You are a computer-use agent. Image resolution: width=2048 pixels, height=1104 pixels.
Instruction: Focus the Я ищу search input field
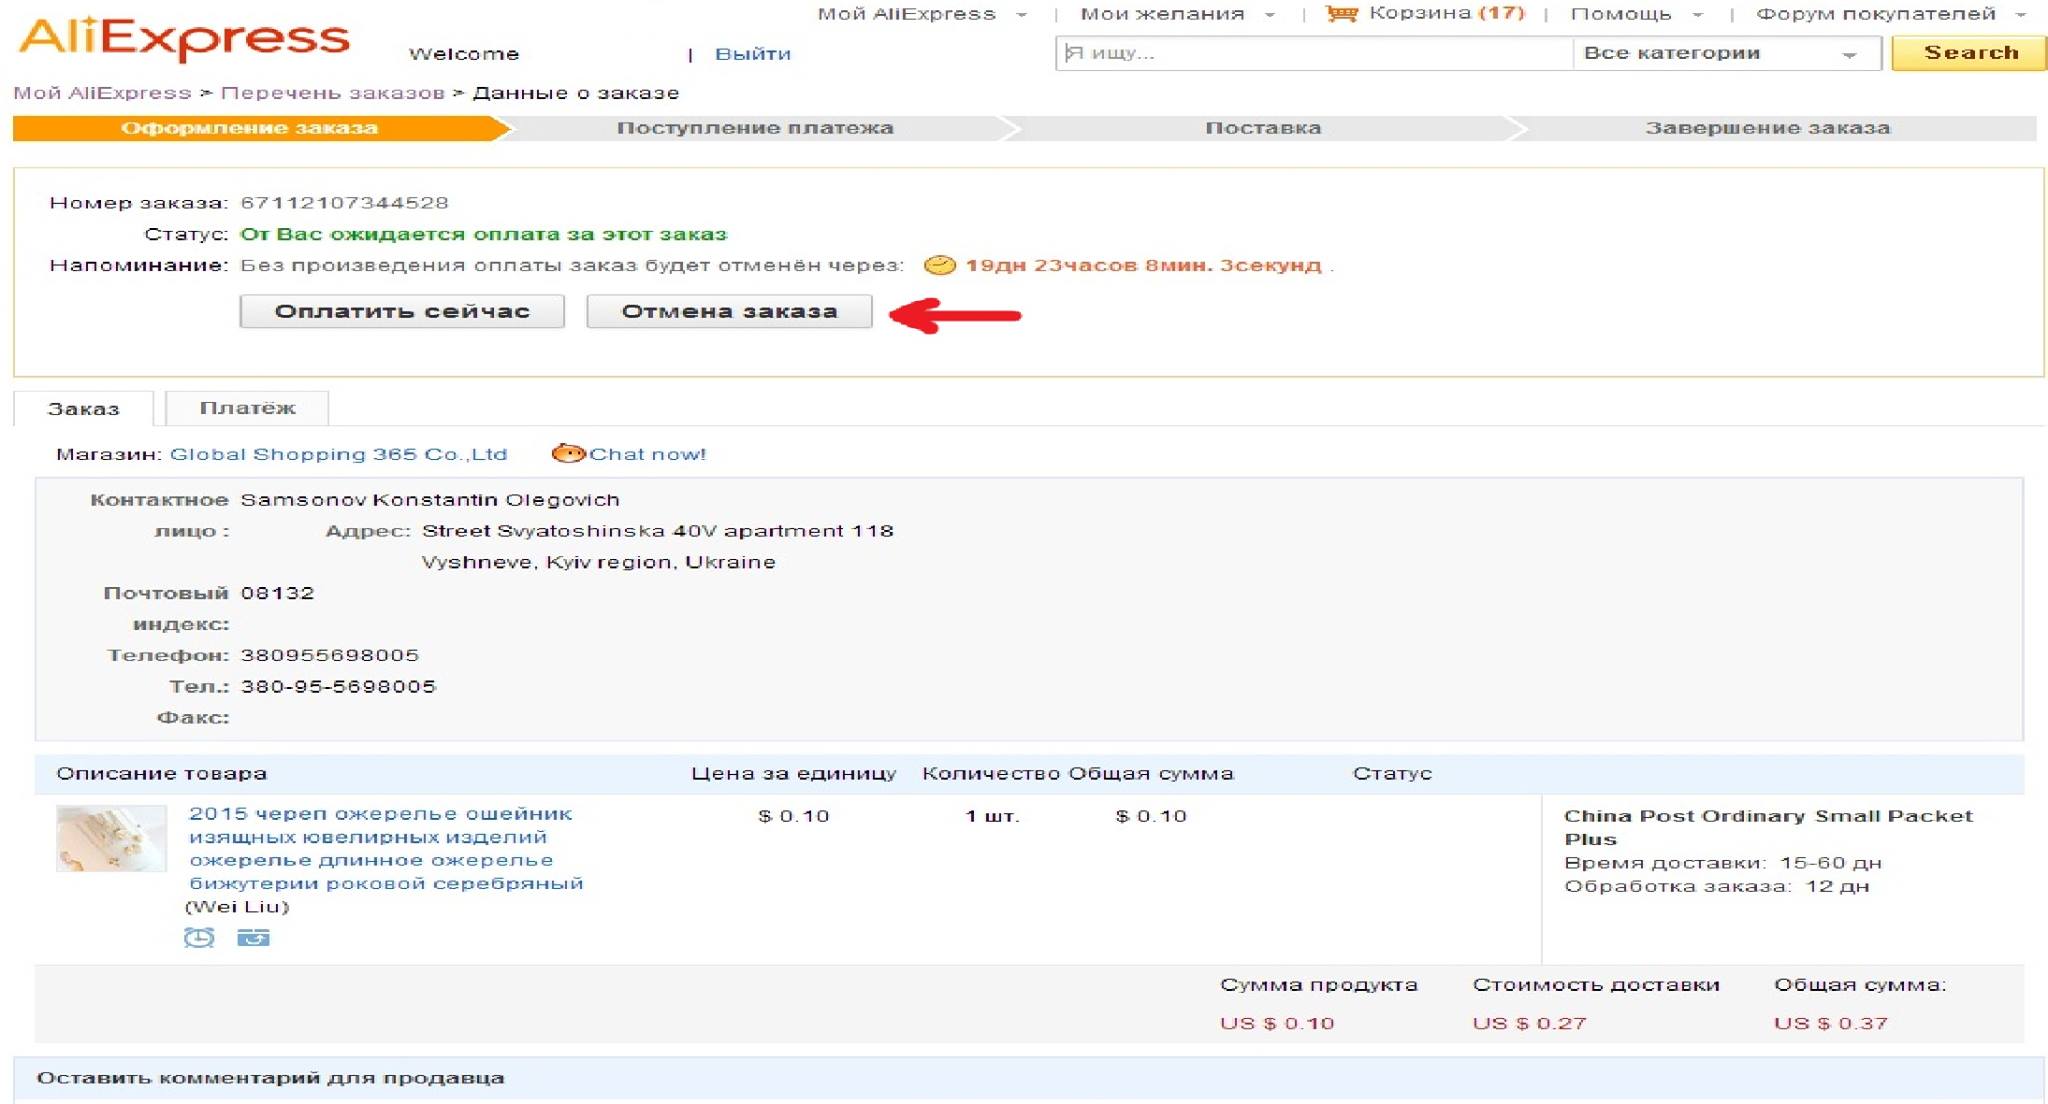coord(1314,53)
